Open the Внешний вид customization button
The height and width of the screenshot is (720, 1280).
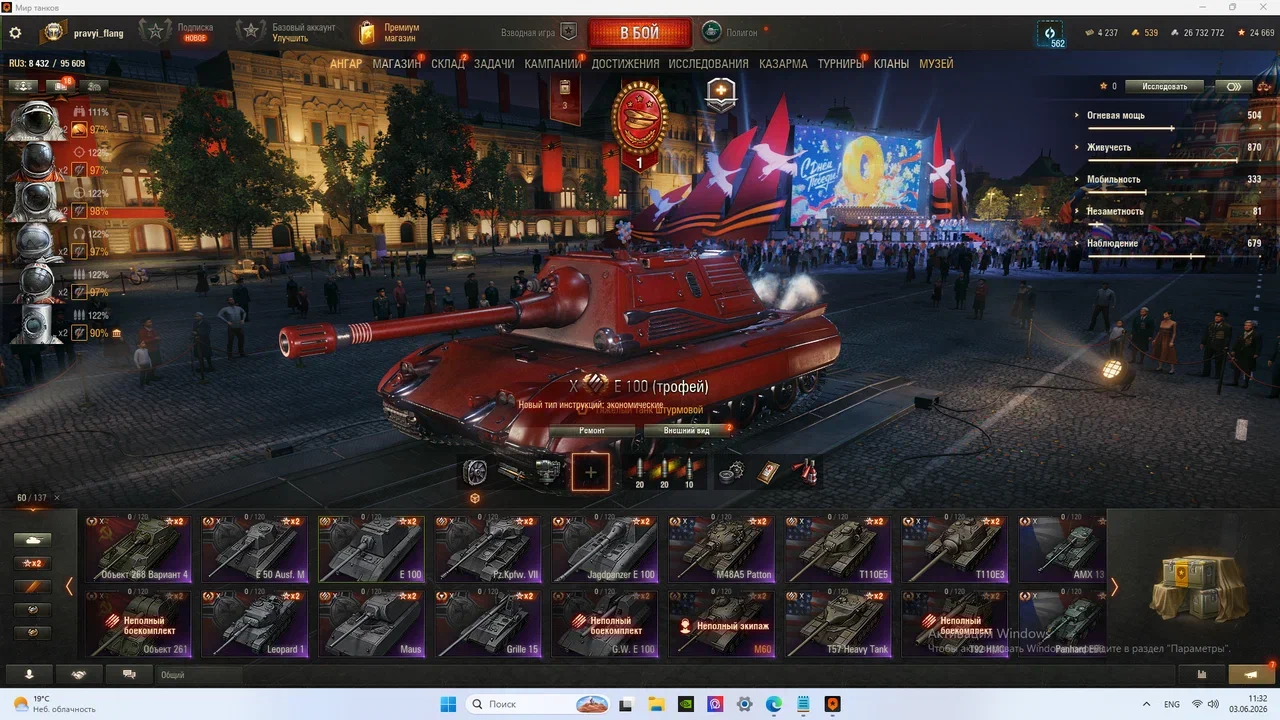pyautogui.click(x=687, y=430)
